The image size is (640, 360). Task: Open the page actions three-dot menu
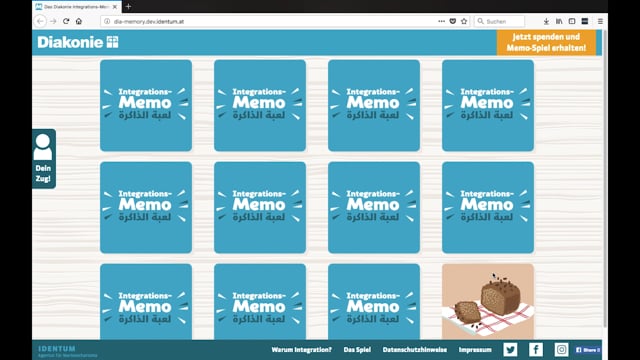441,21
